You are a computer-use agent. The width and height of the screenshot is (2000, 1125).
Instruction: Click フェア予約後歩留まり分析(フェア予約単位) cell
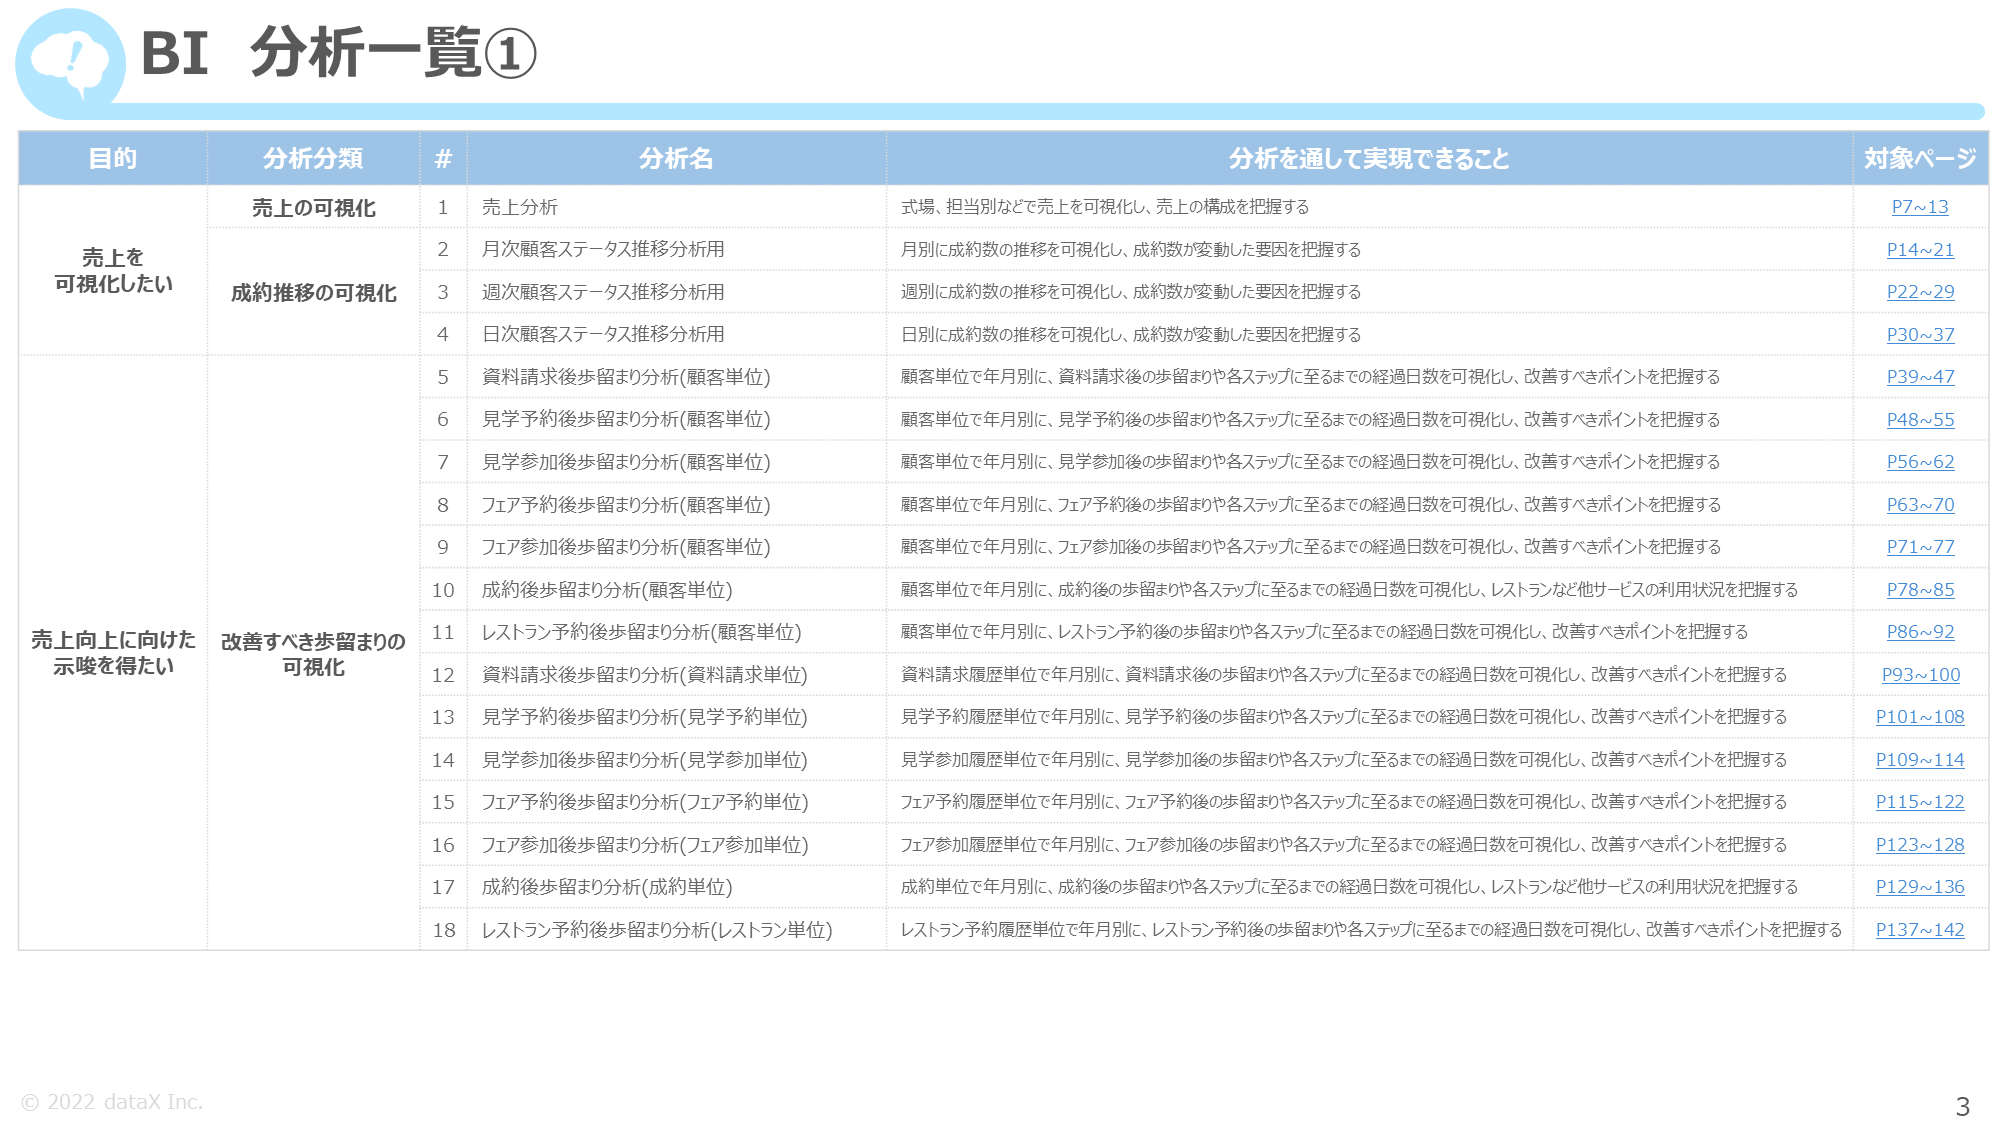pos(677,802)
